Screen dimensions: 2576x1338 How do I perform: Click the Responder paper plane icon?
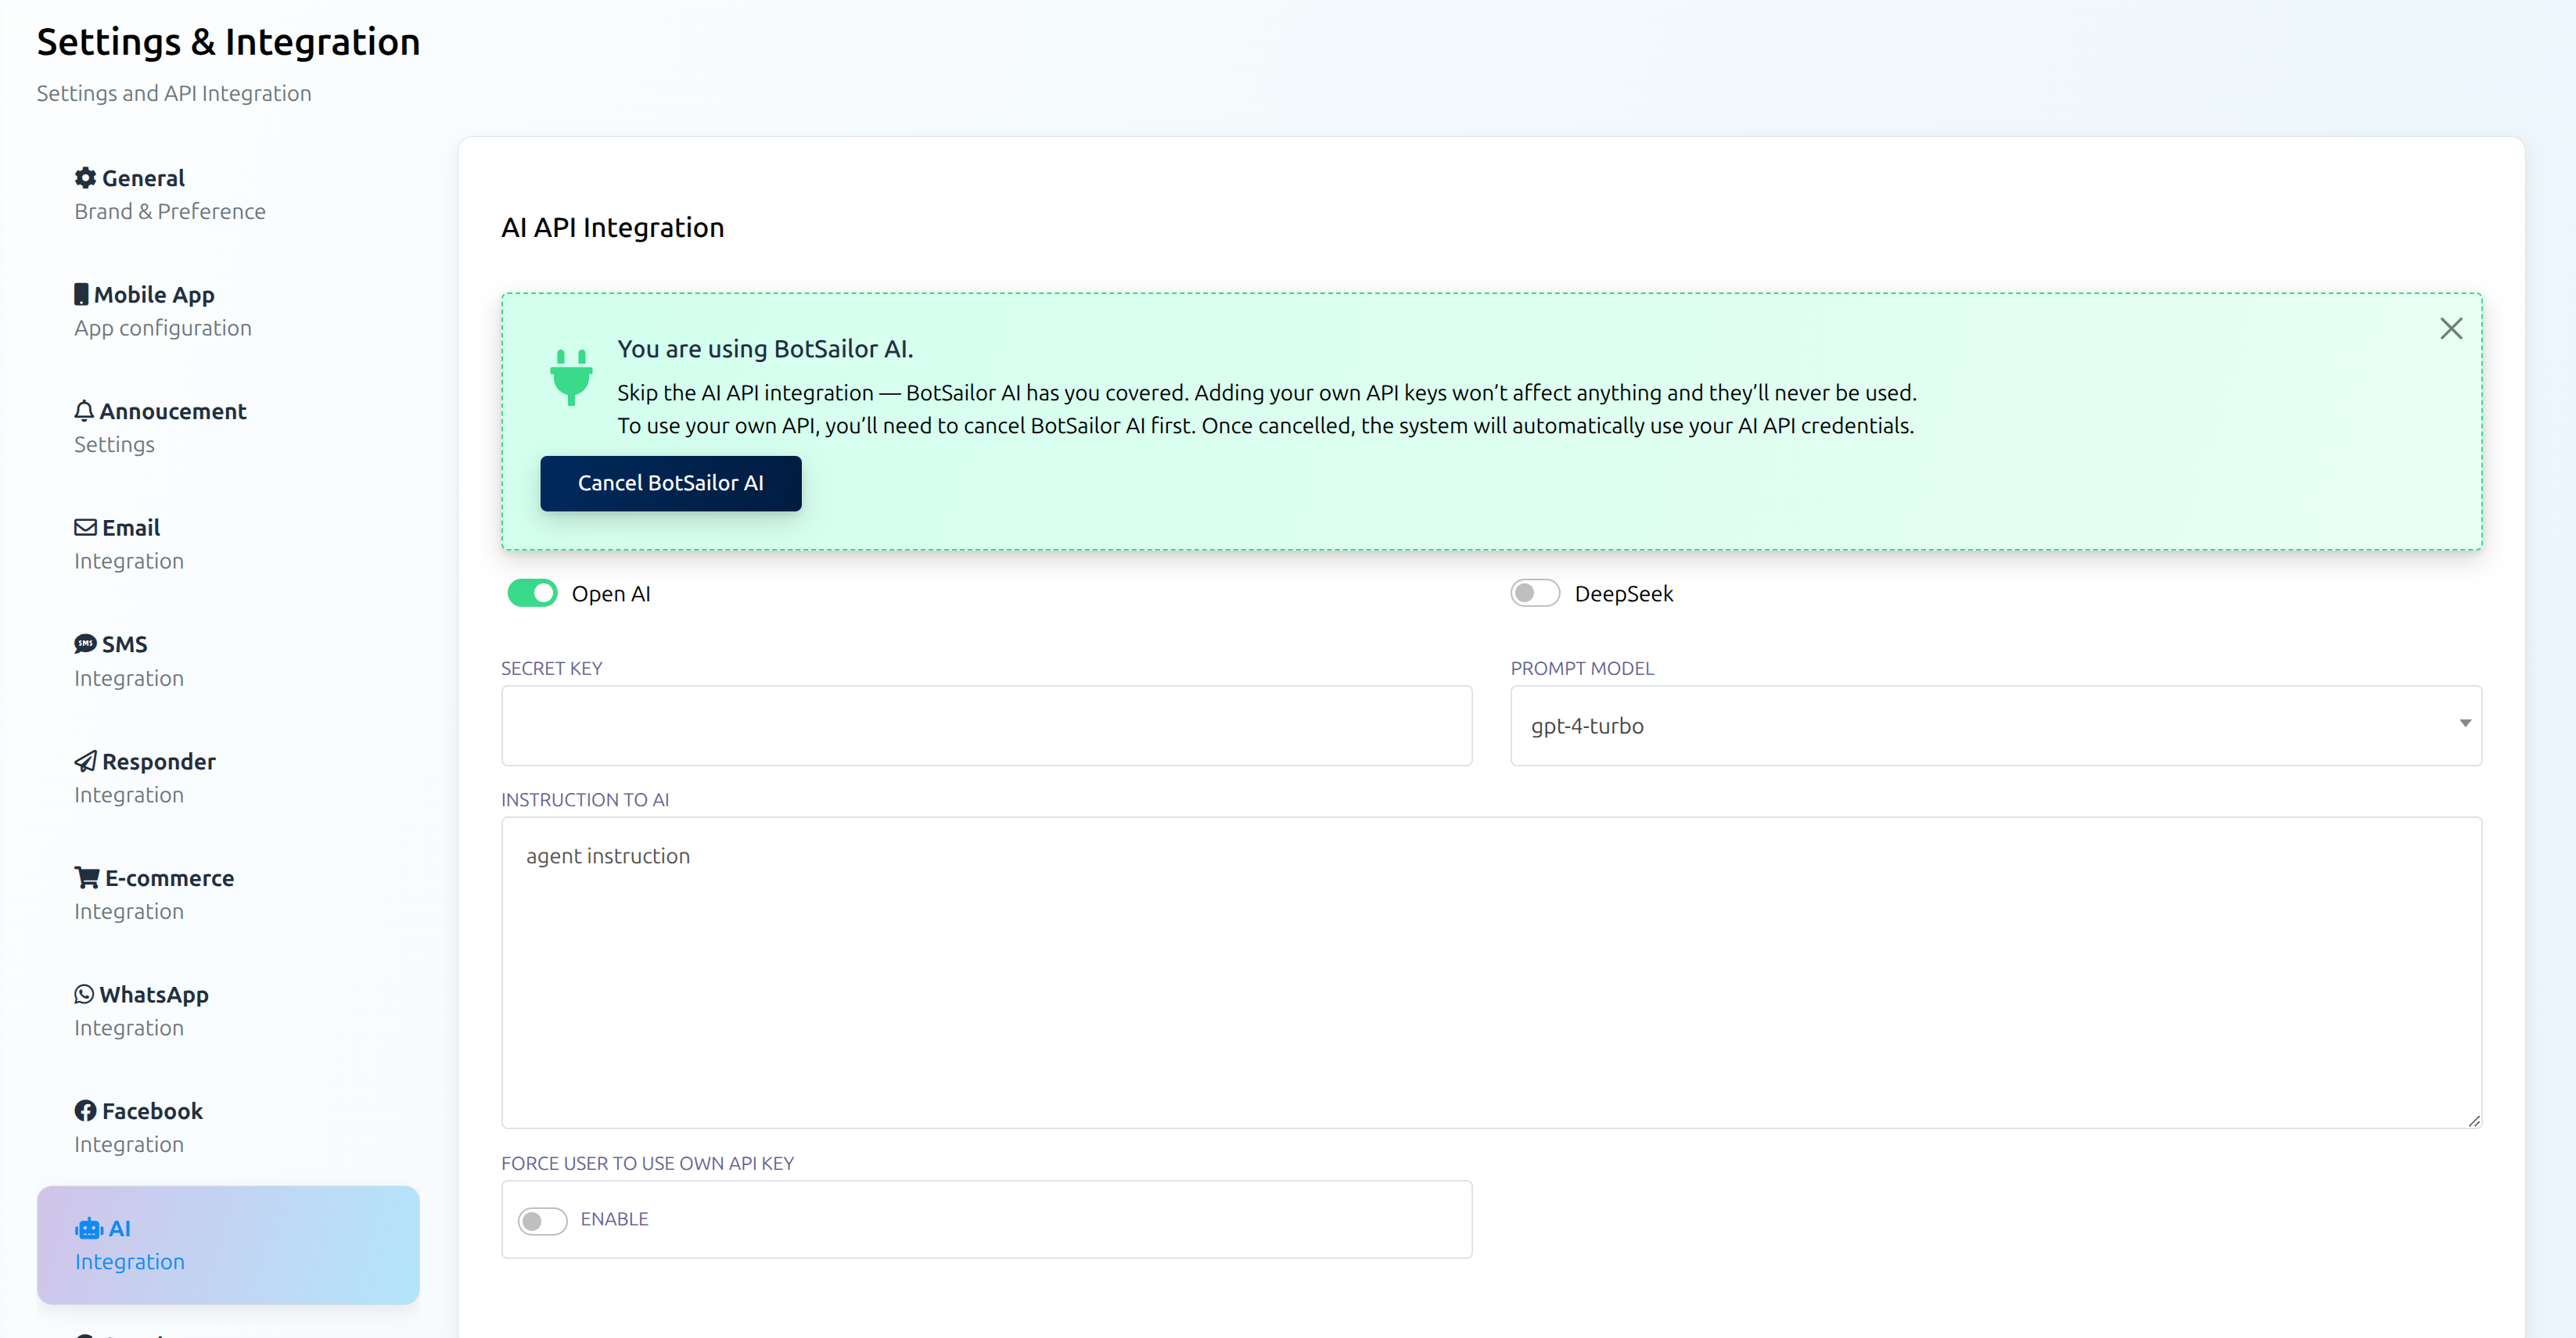click(85, 761)
